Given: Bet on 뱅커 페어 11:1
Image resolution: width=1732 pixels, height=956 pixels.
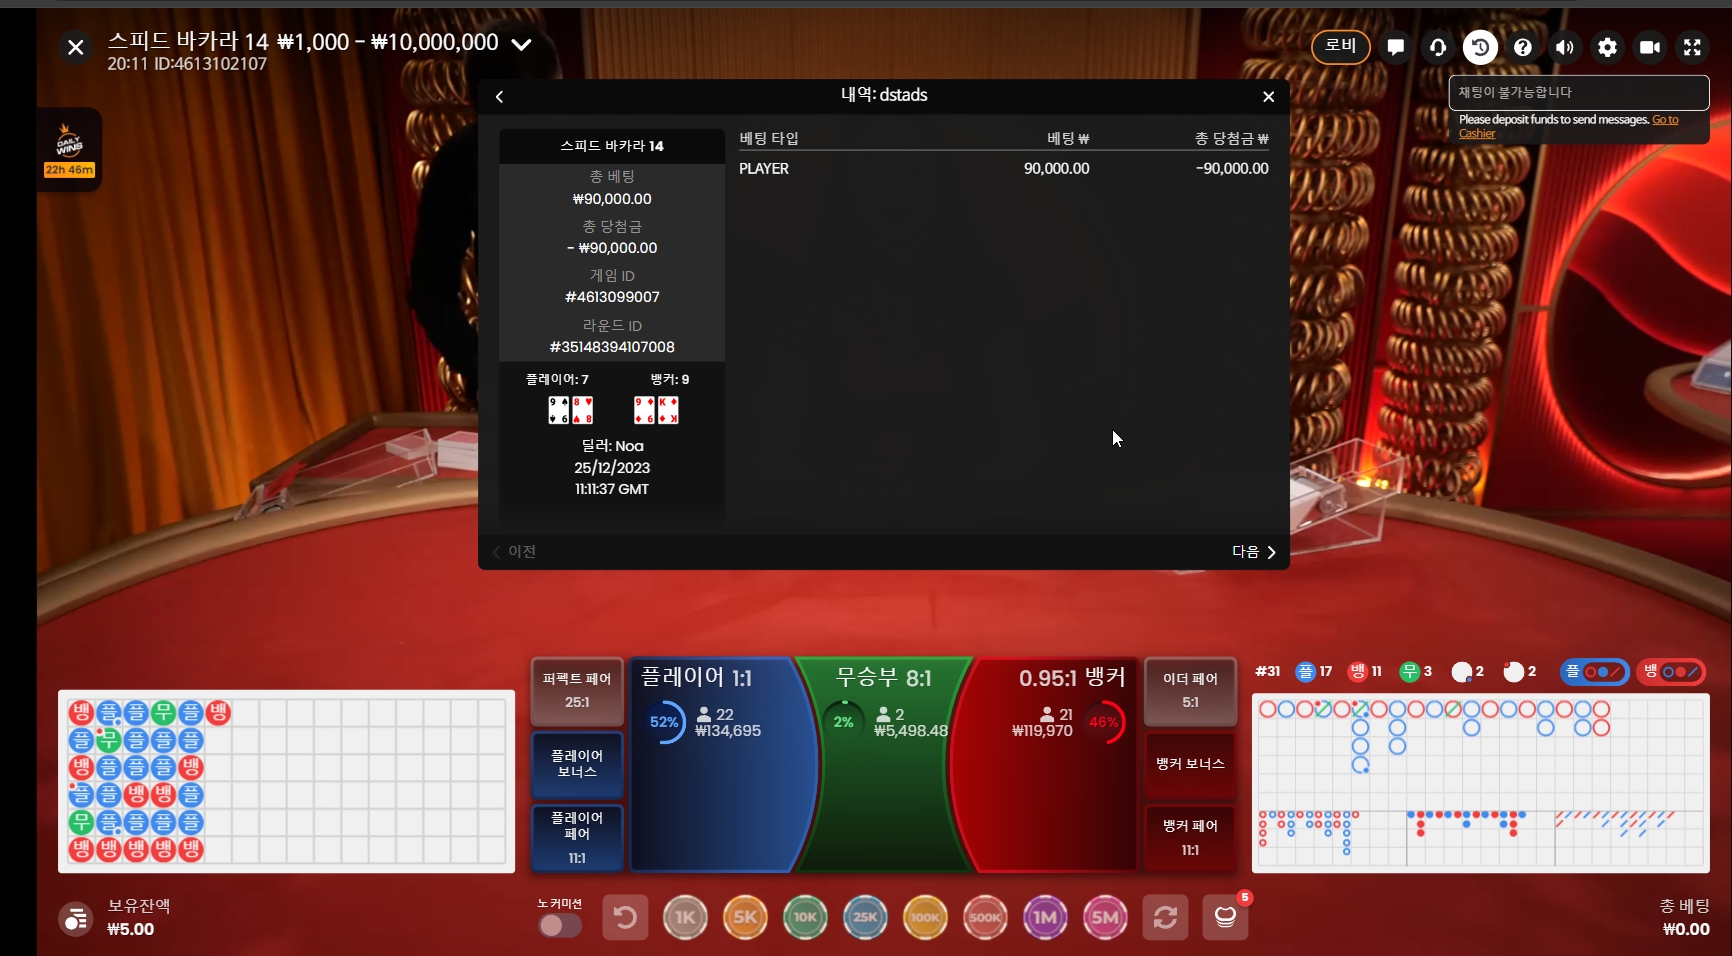Looking at the screenshot, I should coord(1190,837).
